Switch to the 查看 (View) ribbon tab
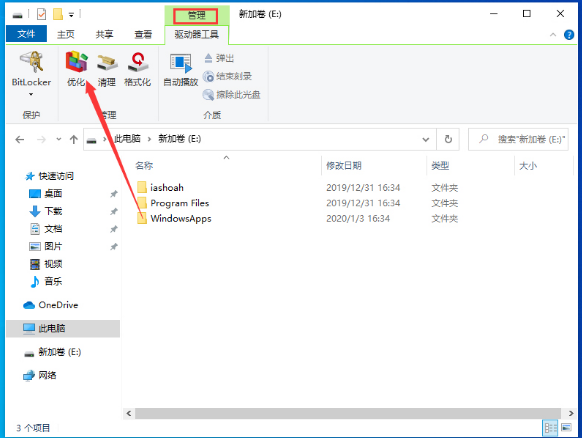 pyautogui.click(x=143, y=34)
